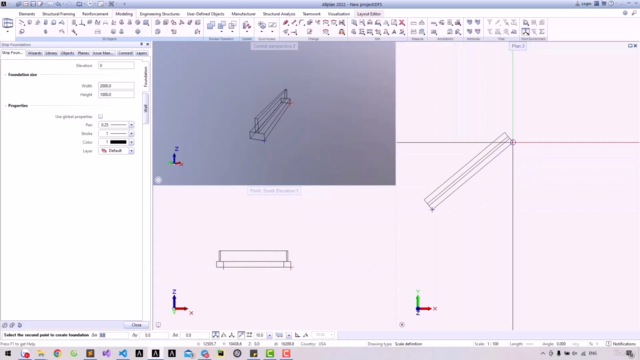This screenshot has height=360, width=640.
Task: Click the Update icon in ribbon
Action: point(247,26)
